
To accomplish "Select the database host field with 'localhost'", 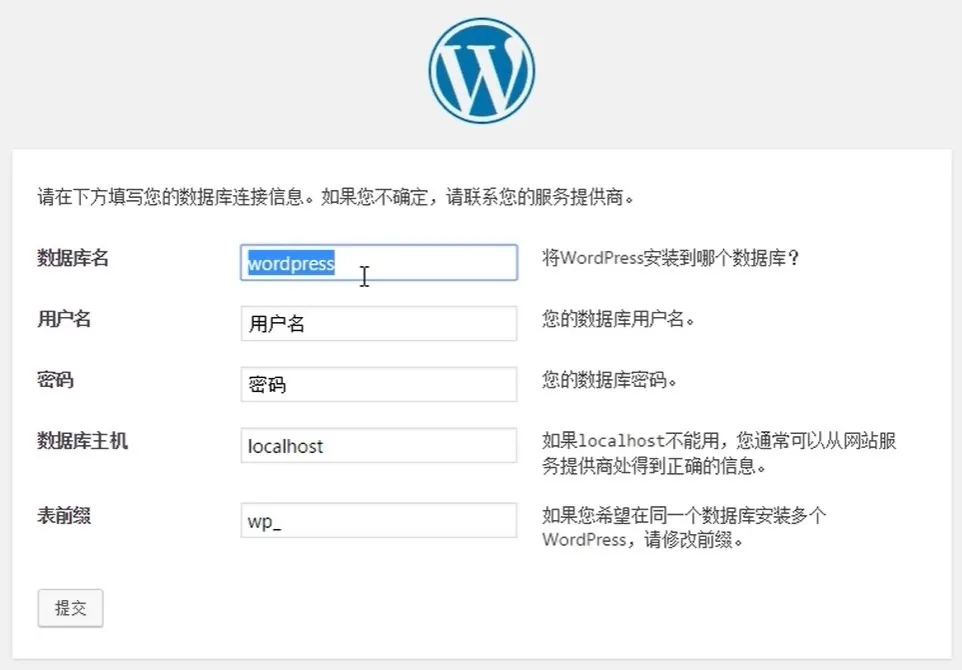I will tap(378, 446).
